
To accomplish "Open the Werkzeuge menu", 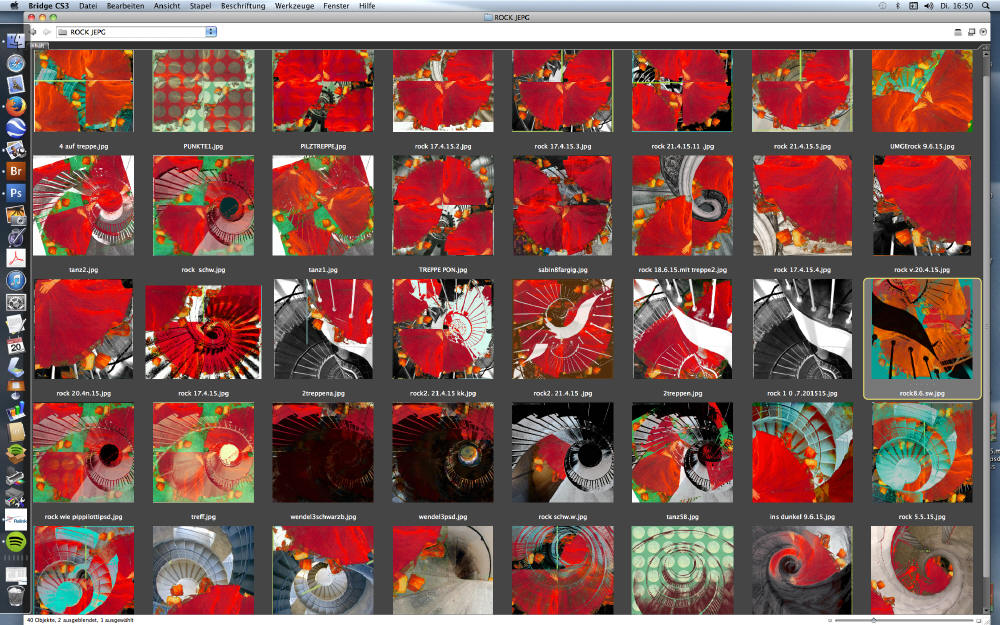I will coord(294,6).
